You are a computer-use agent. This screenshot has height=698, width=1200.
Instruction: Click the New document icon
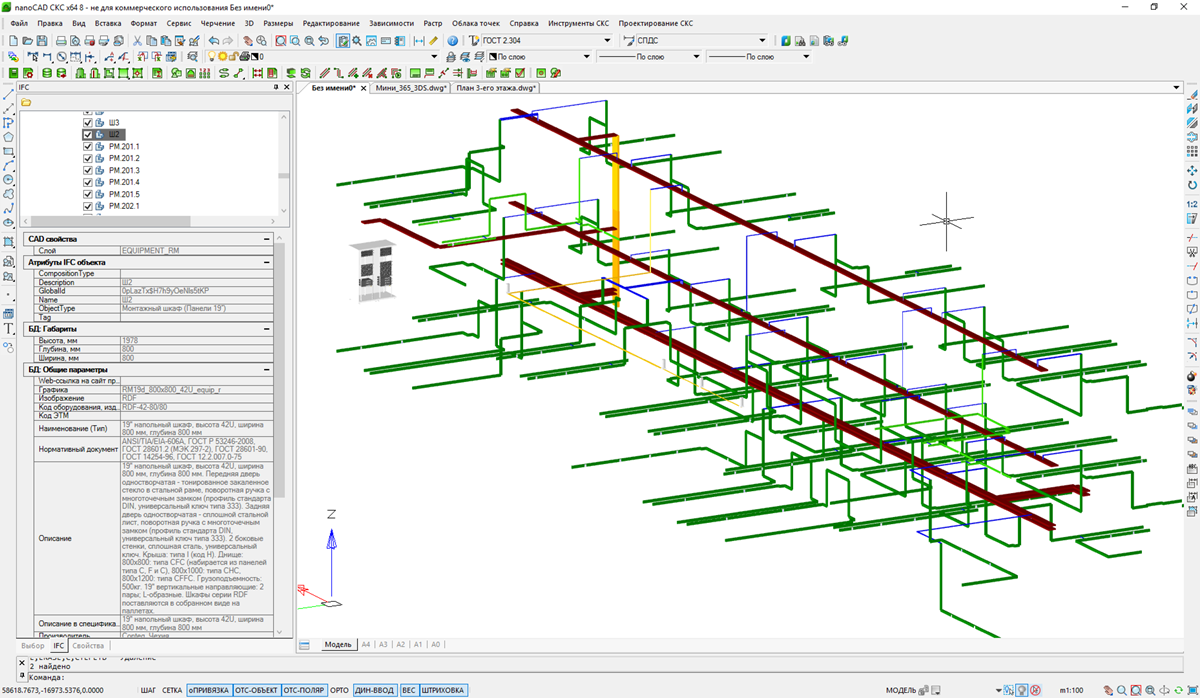coord(13,41)
